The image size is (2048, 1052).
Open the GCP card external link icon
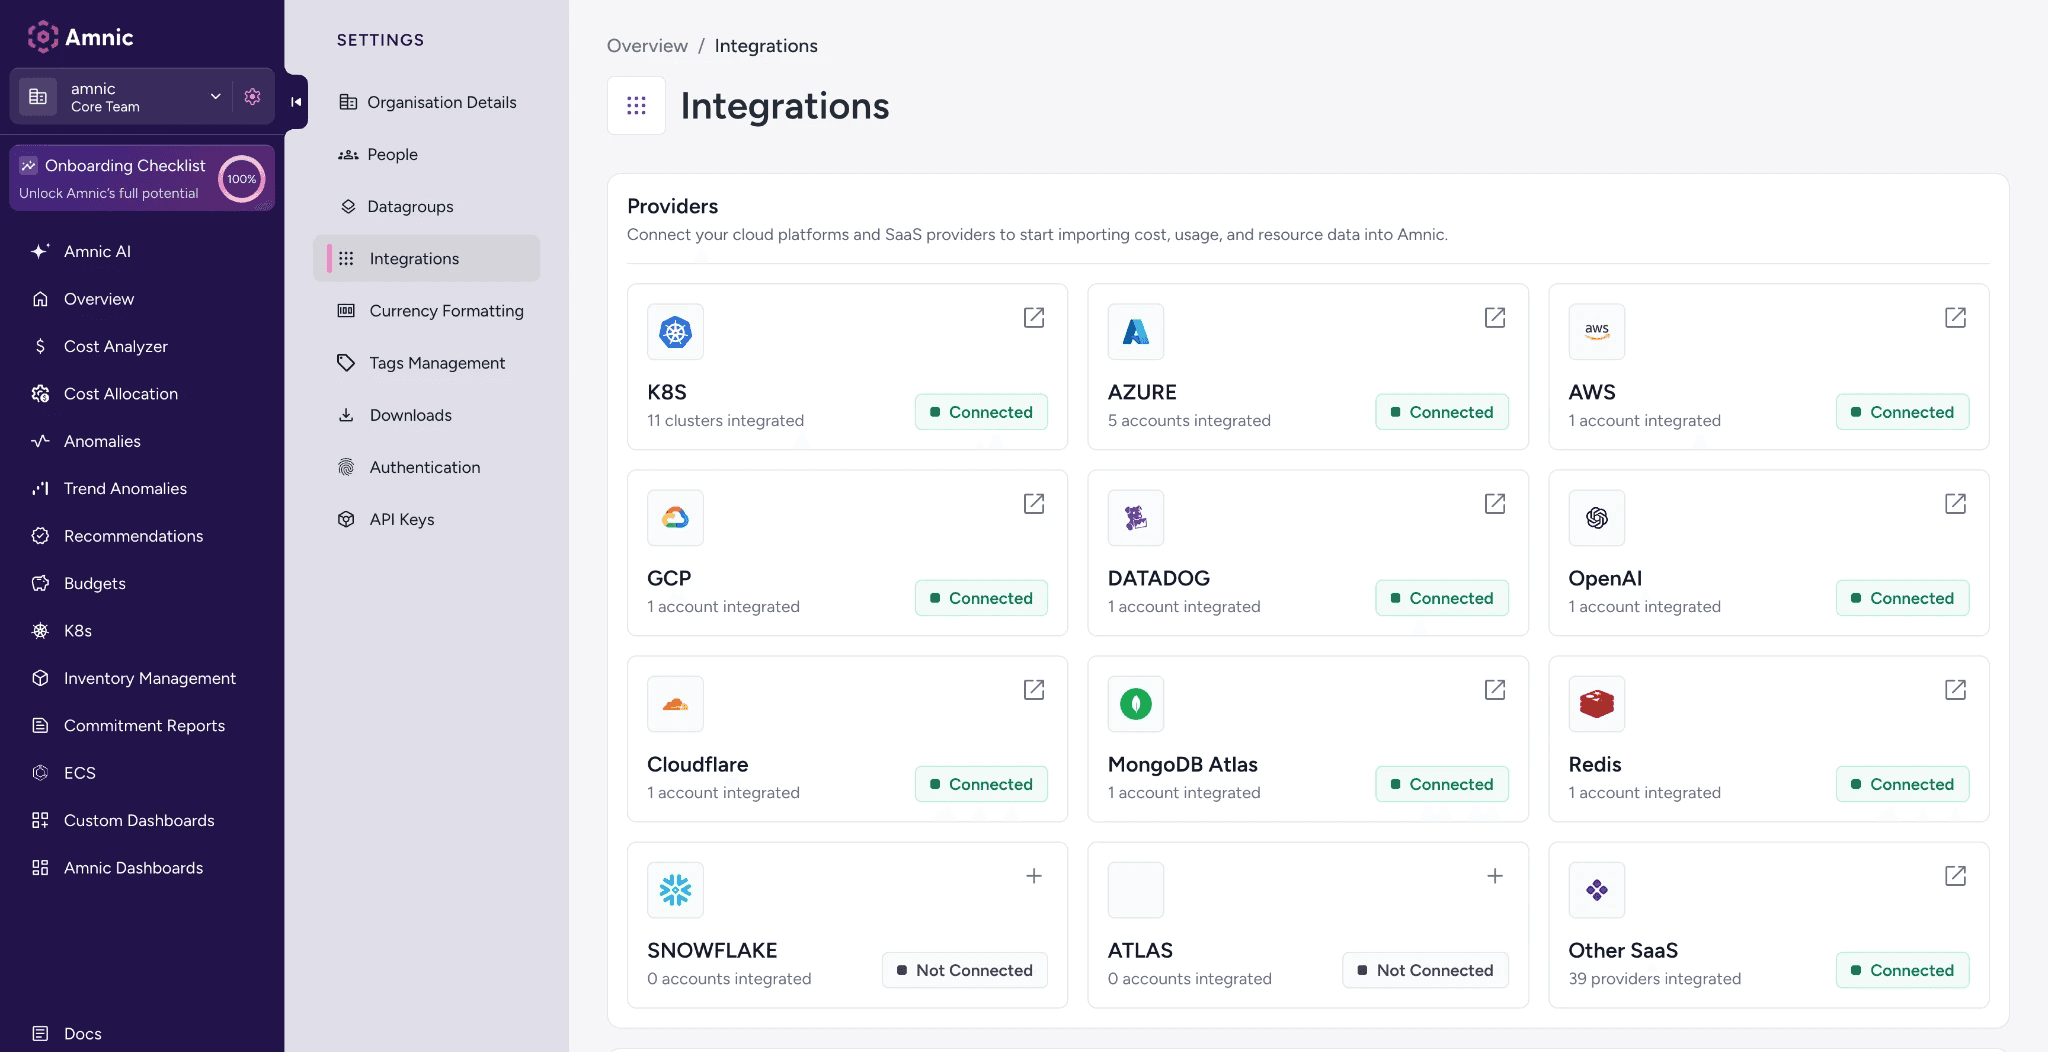1034,503
